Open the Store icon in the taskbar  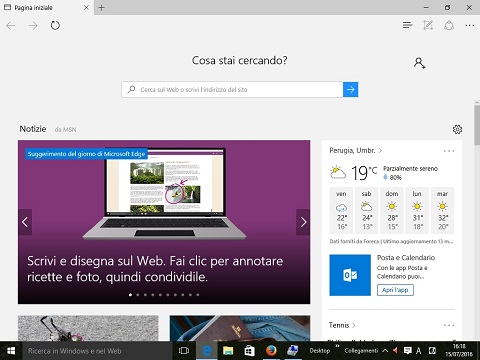pos(250,351)
